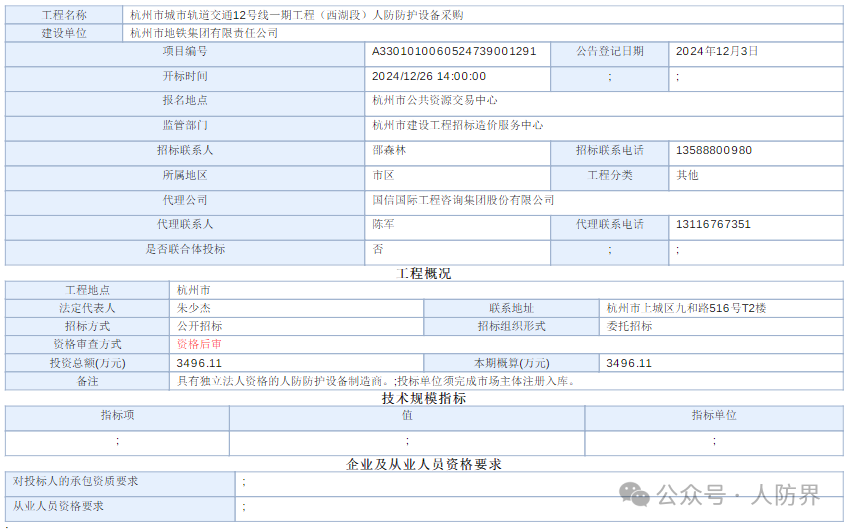Click the 招标联系人 label cell
The image size is (848, 529).
point(185,154)
